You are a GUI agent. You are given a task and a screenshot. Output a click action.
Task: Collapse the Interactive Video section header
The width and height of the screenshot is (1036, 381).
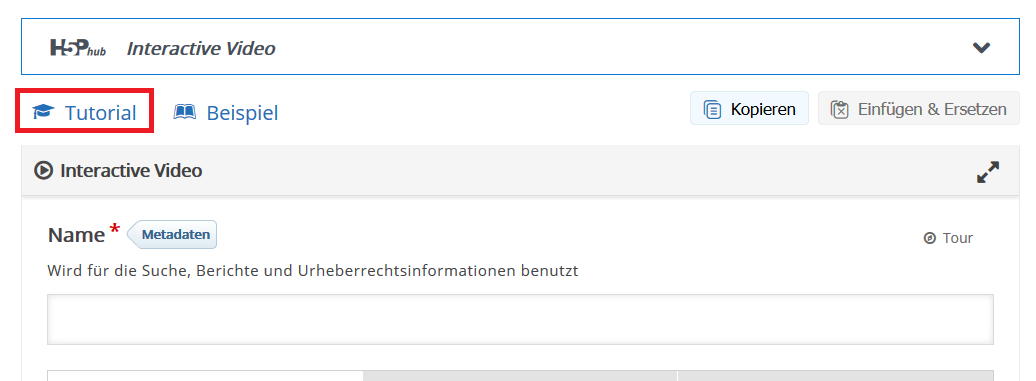point(520,170)
